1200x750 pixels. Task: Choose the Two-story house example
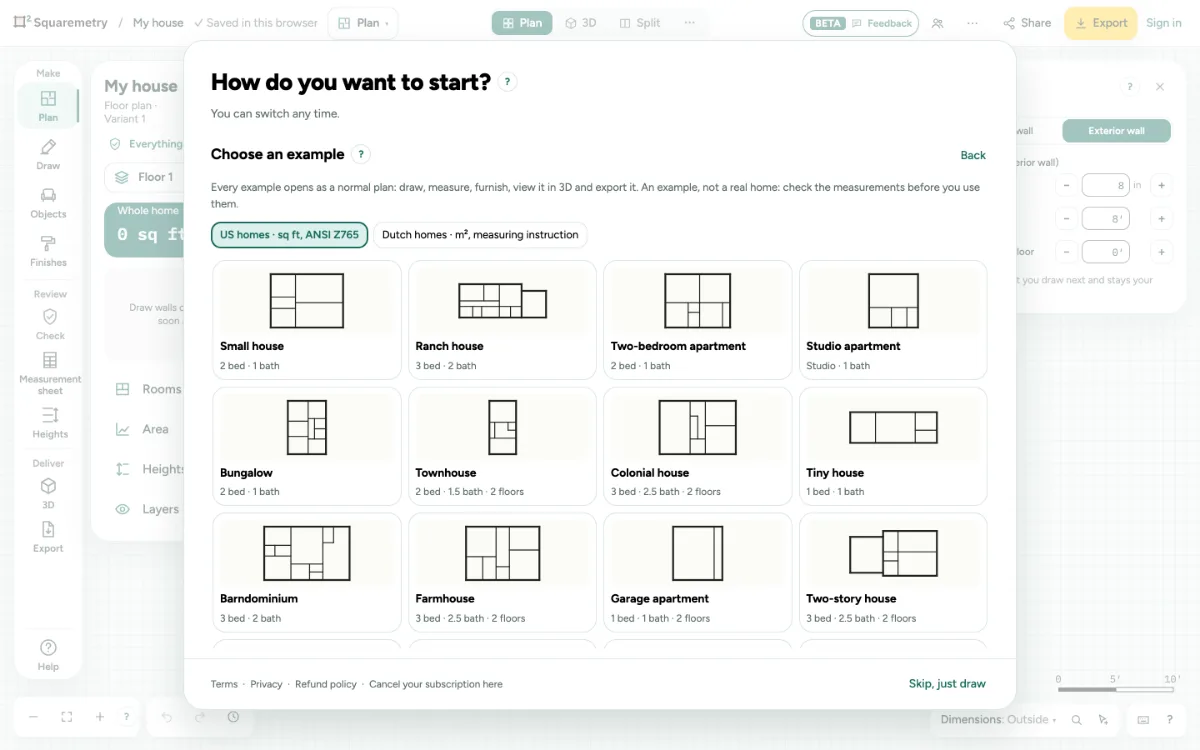(x=893, y=573)
